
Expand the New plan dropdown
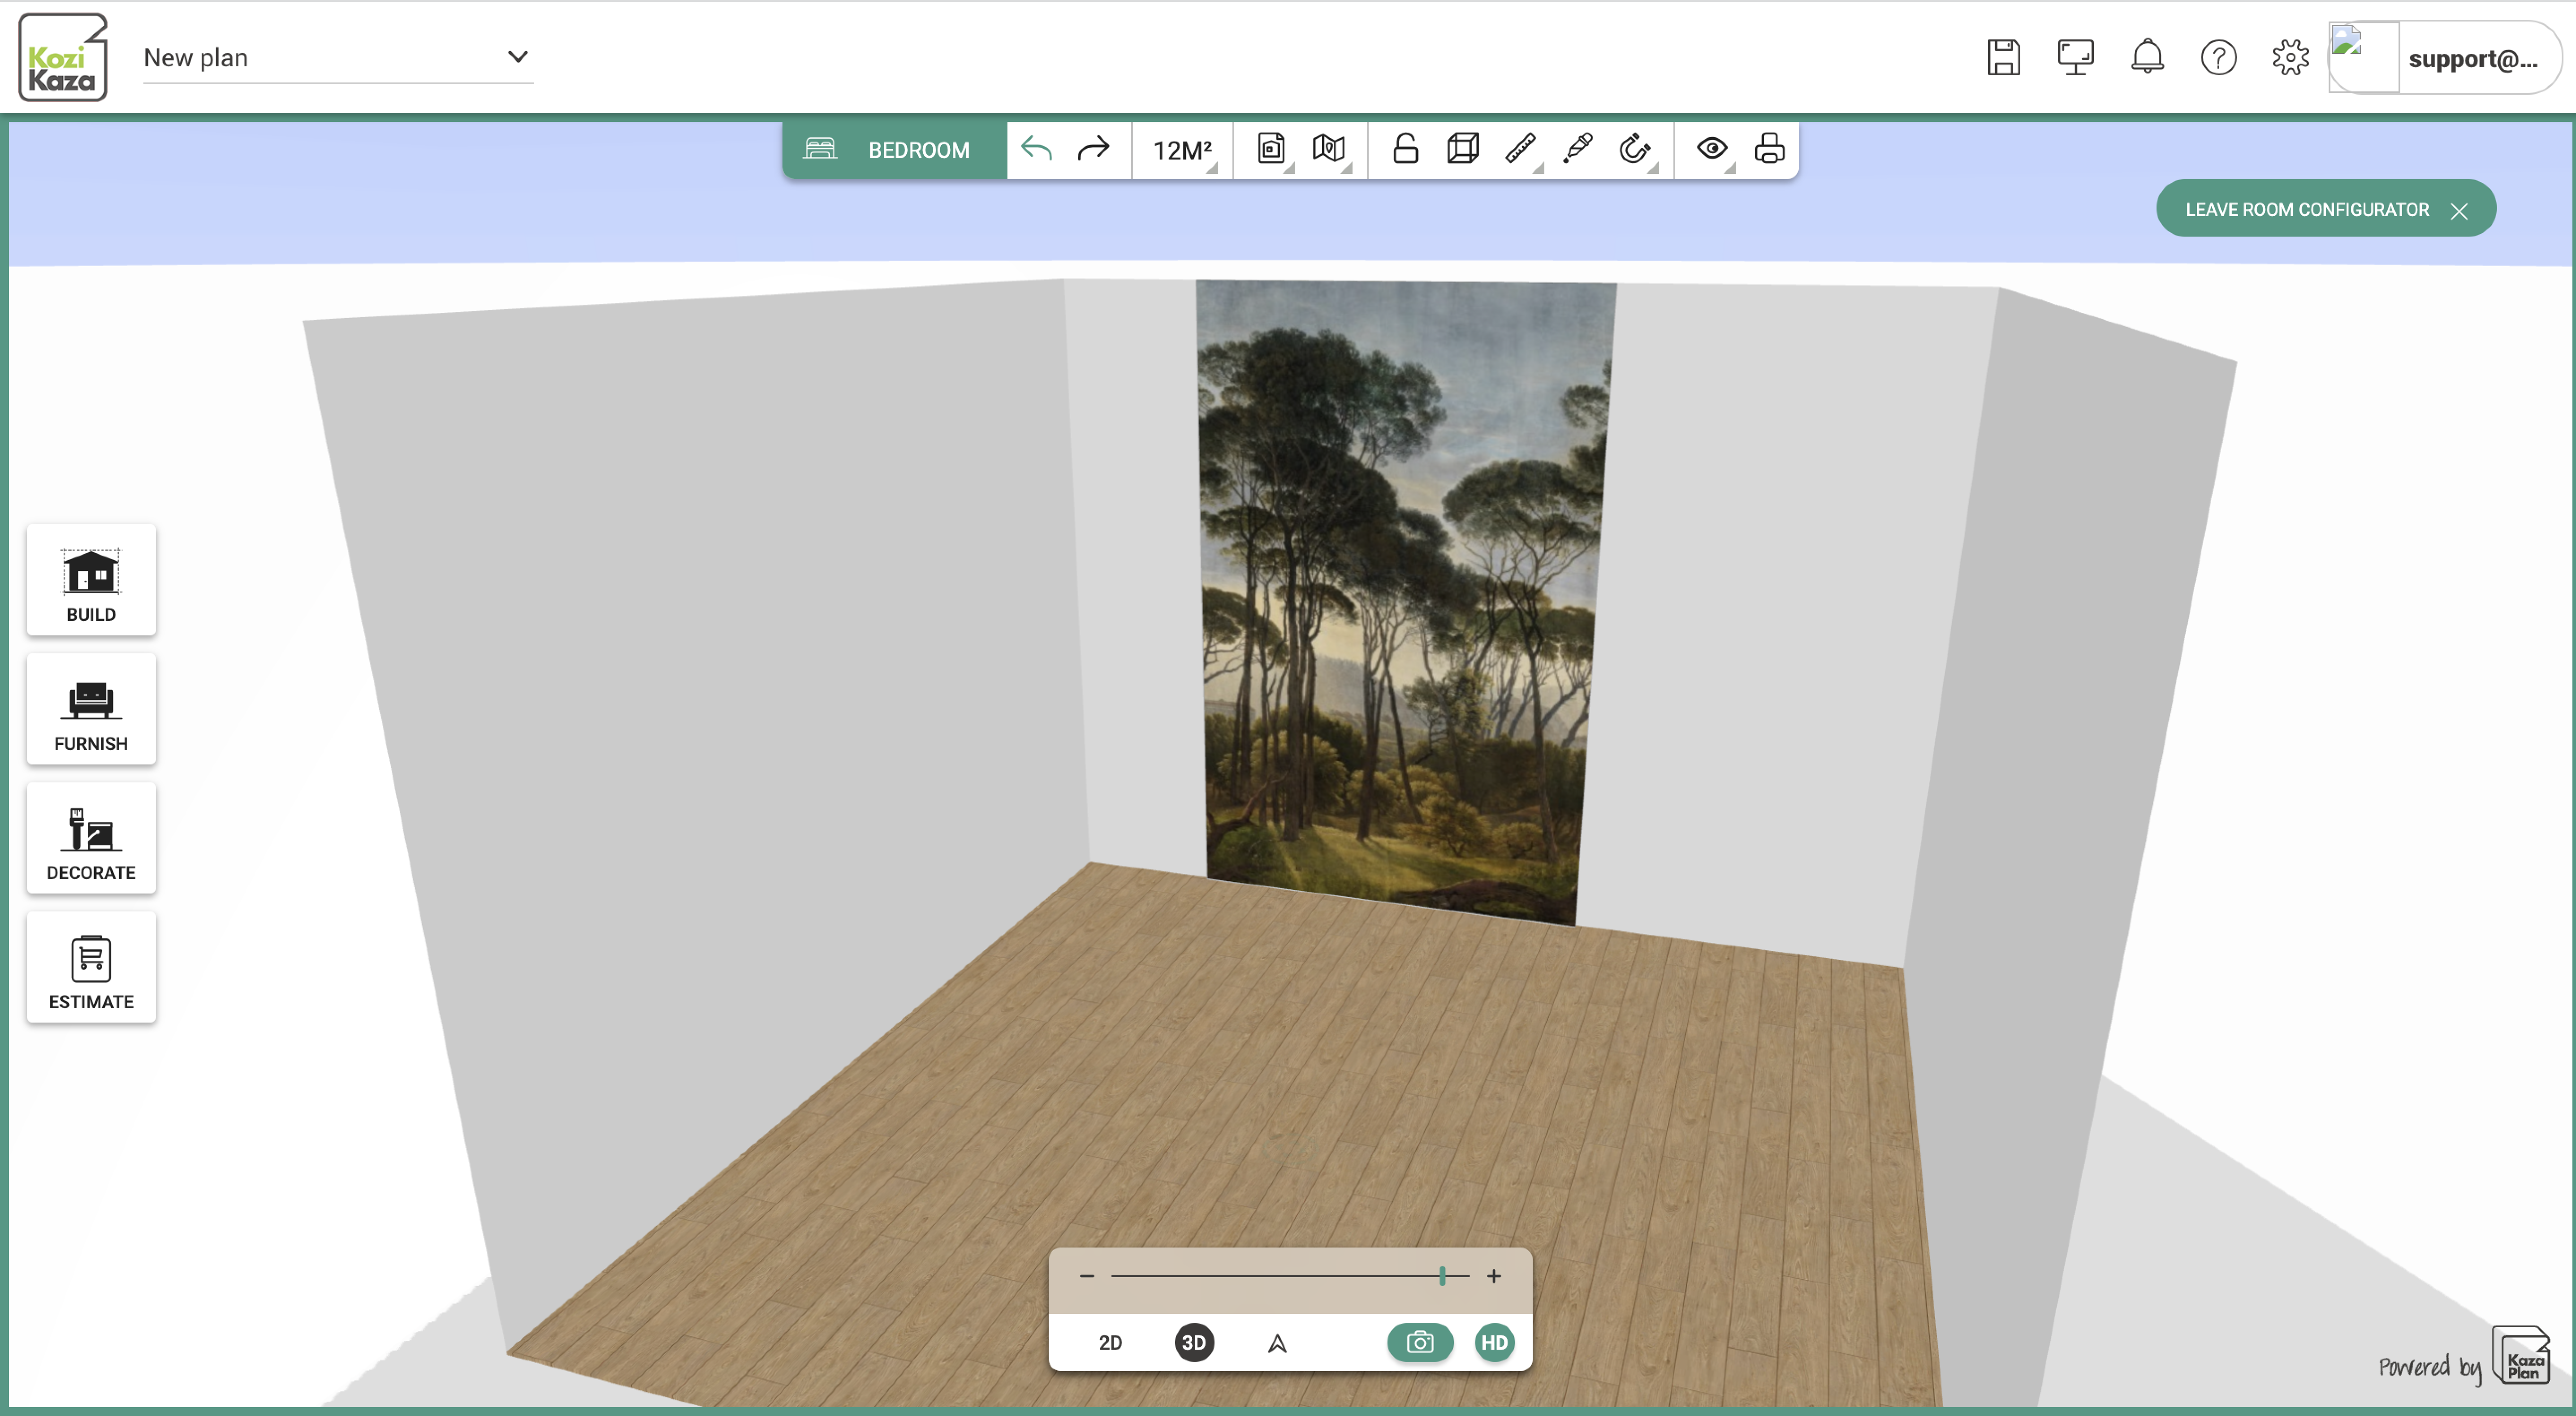click(x=517, y=57)
